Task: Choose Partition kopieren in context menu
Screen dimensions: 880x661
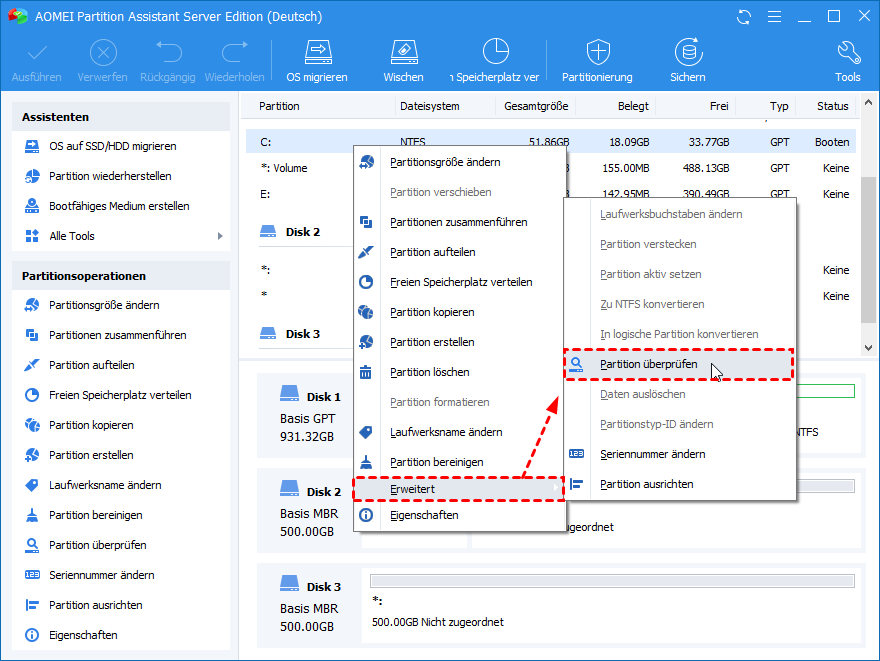Action: 459,313
